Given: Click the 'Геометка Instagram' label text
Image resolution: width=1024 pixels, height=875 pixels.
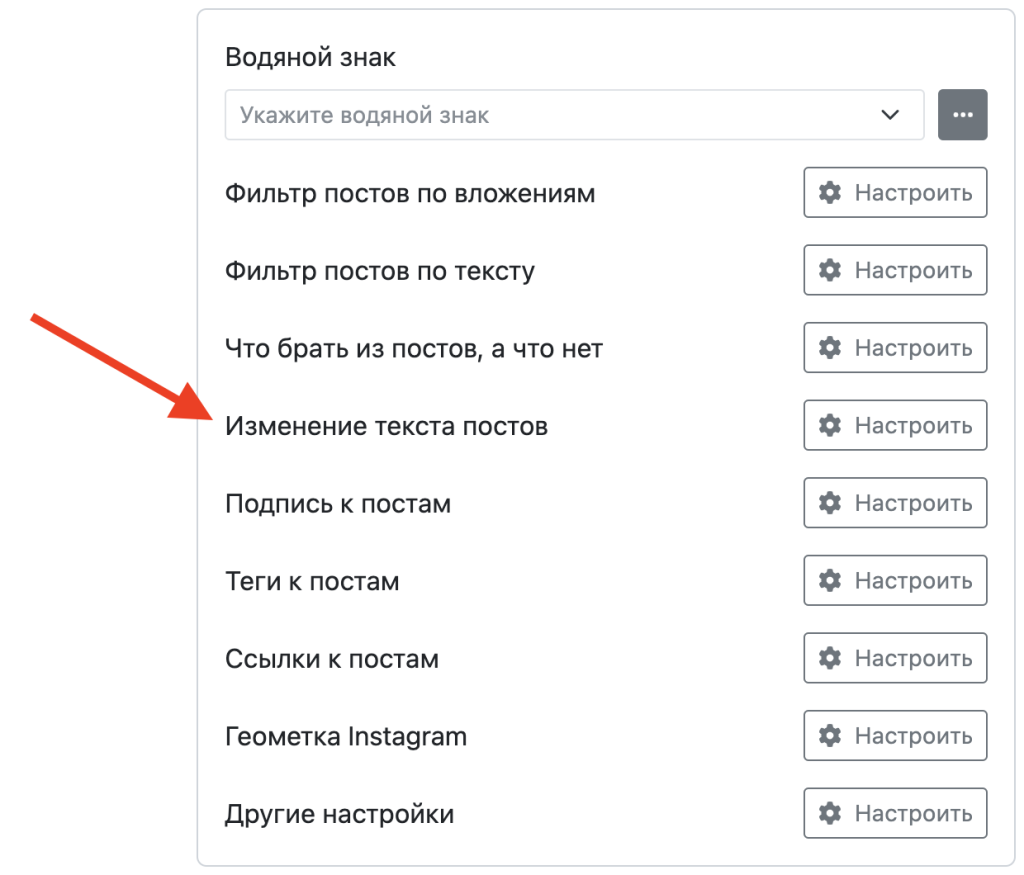Looking at the screenshot, I should (x=346, y=737).
